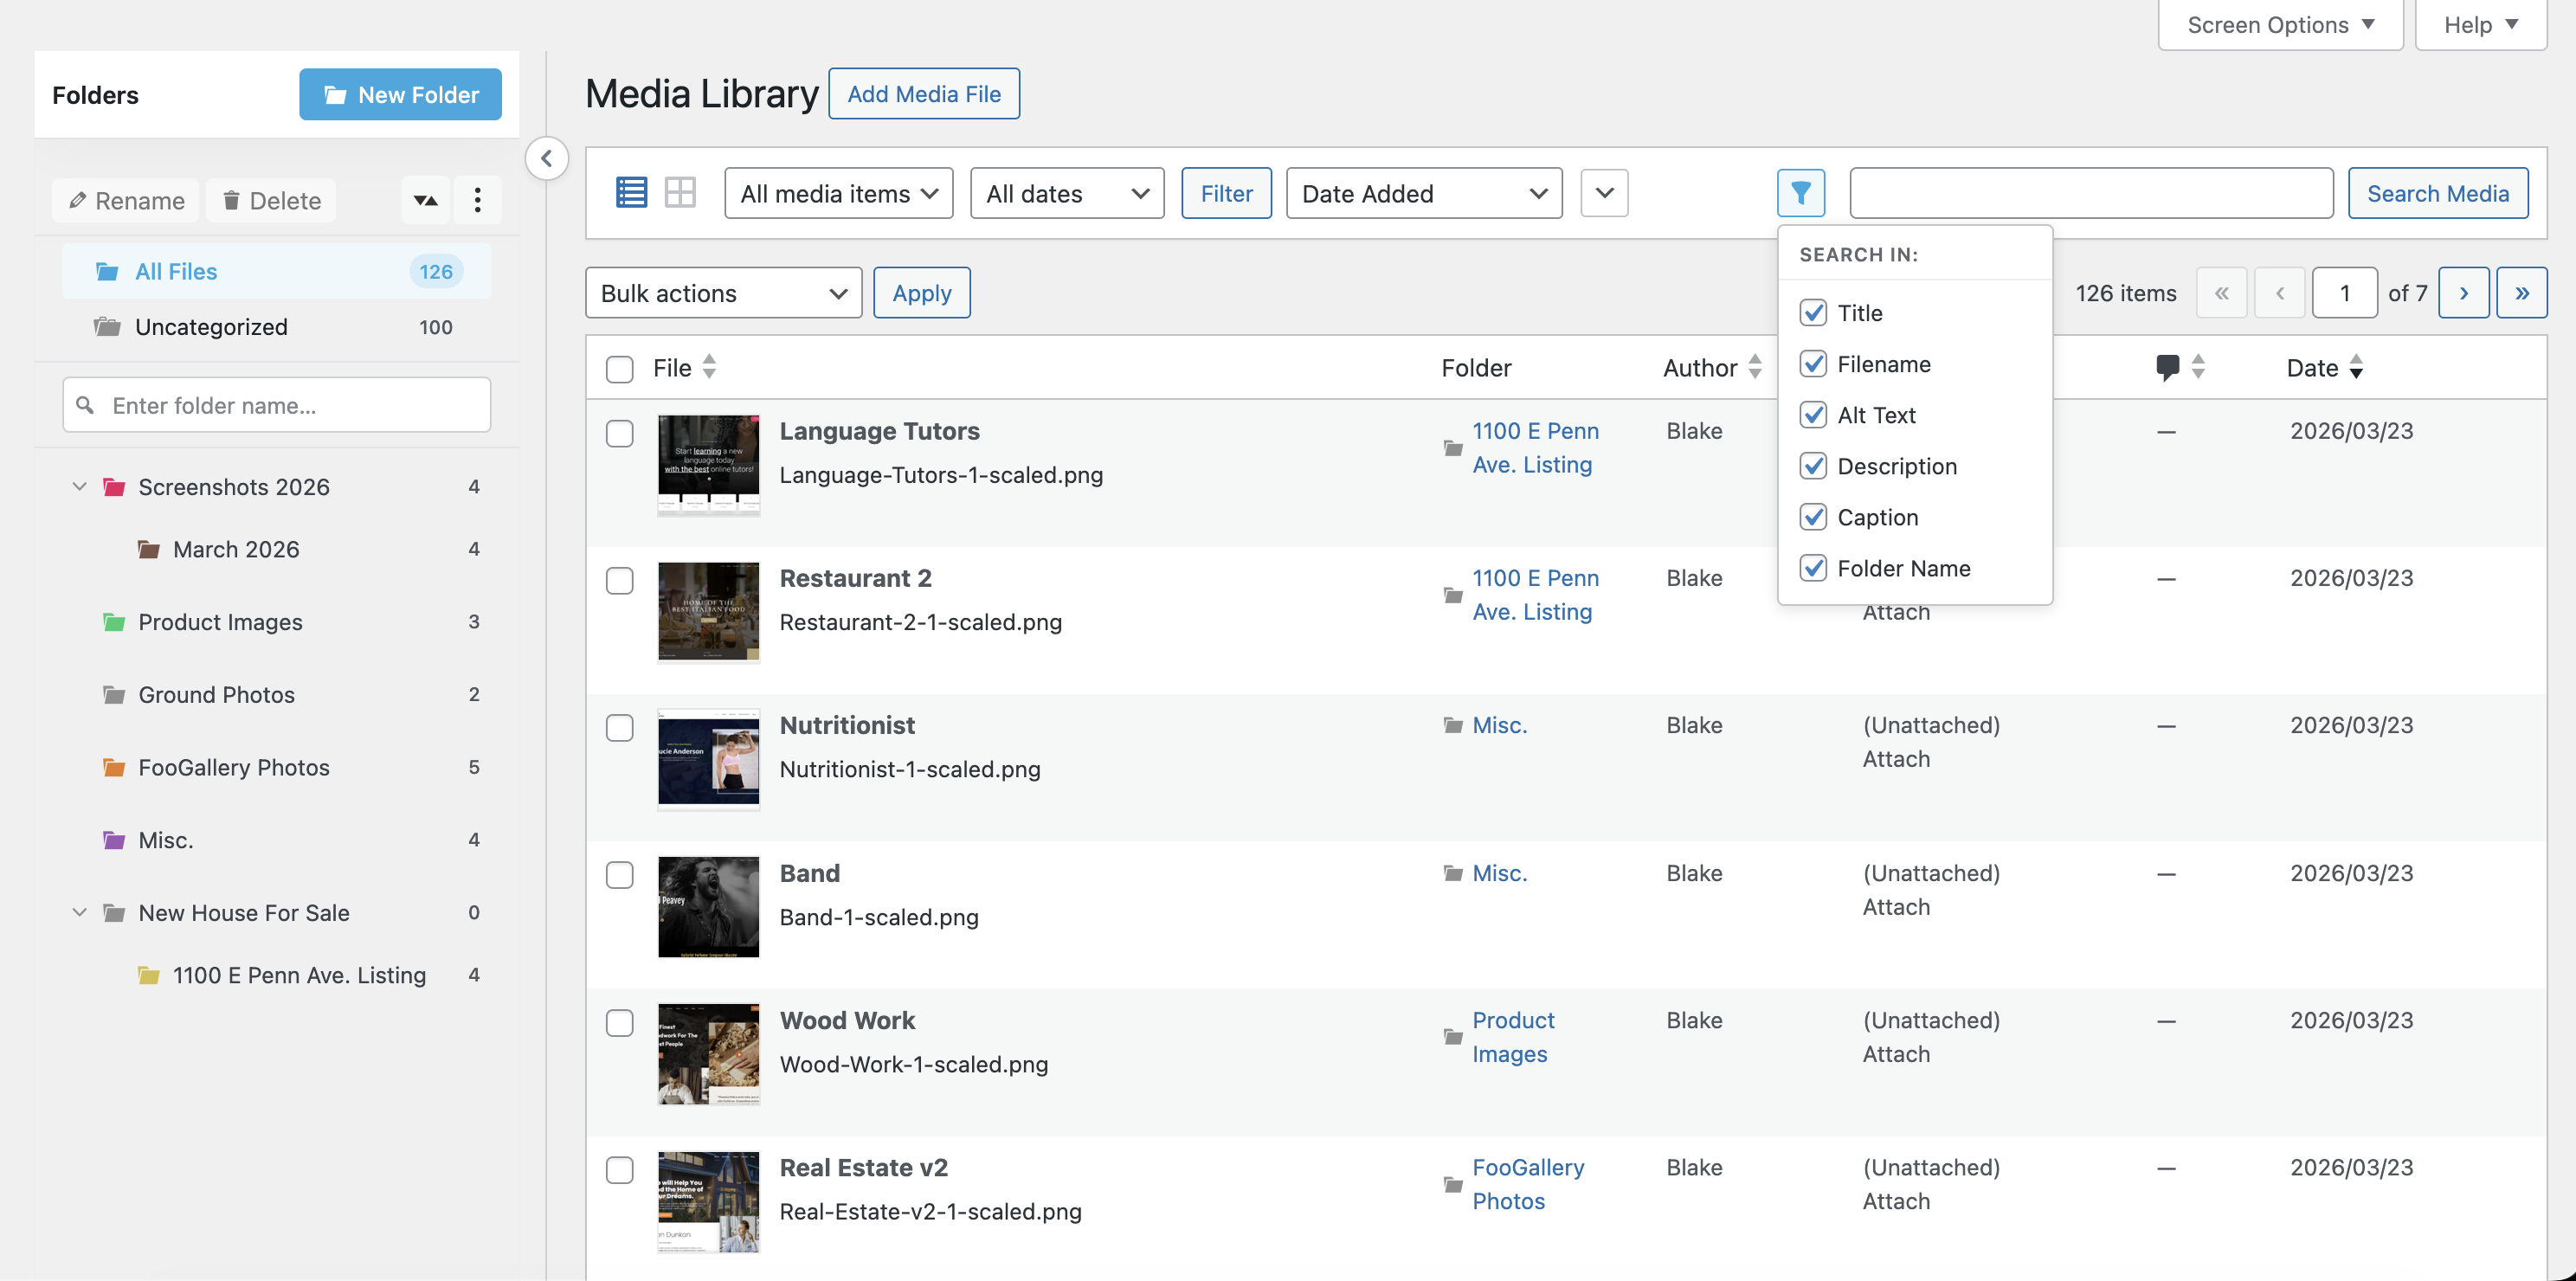
Task: Uncheck the Alt Text search option
Action: pyautogui.click(x=1814, y=414)
